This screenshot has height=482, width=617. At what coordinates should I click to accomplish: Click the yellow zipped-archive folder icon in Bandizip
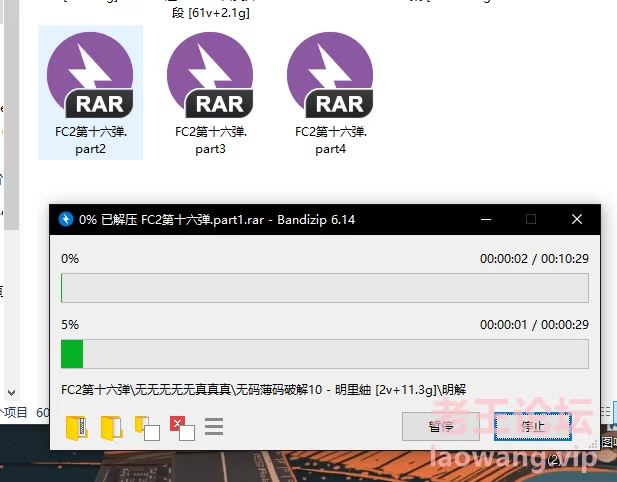[77, 427]
